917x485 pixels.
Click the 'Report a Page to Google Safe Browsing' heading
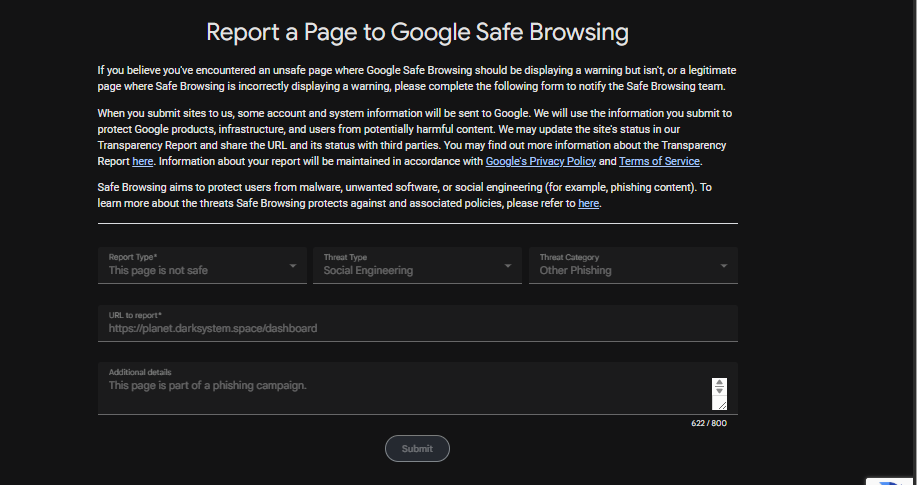tap(418, 32)
